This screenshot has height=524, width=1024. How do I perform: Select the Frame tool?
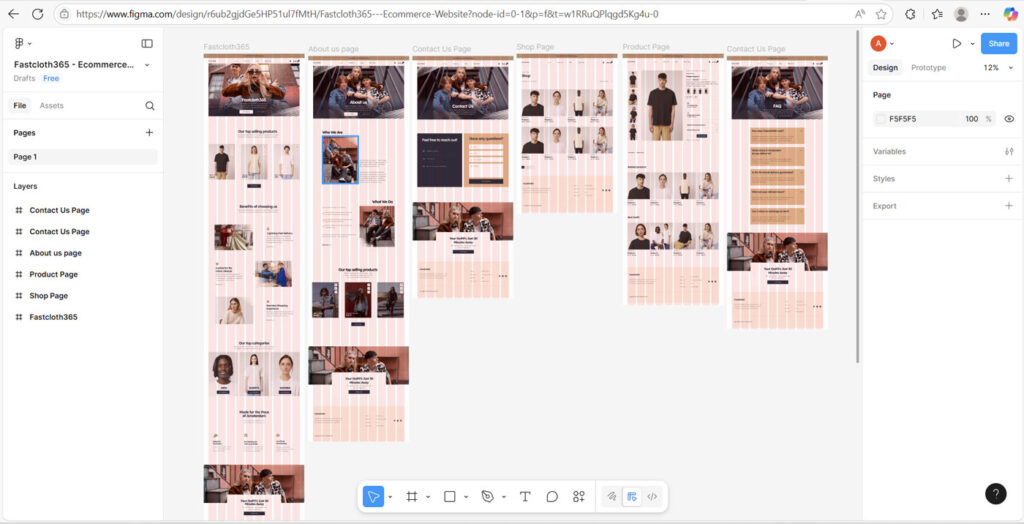pyautogui.click(x=411, y=496)
